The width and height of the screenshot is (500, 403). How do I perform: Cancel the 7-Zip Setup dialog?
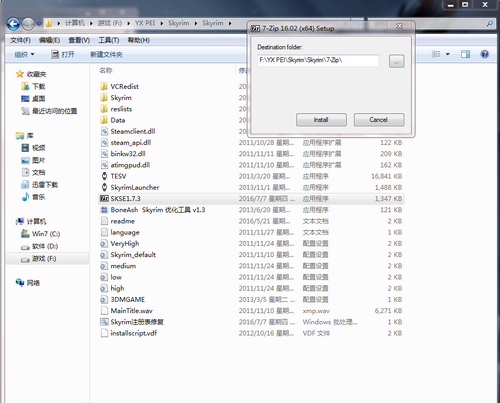coord(379,120)
